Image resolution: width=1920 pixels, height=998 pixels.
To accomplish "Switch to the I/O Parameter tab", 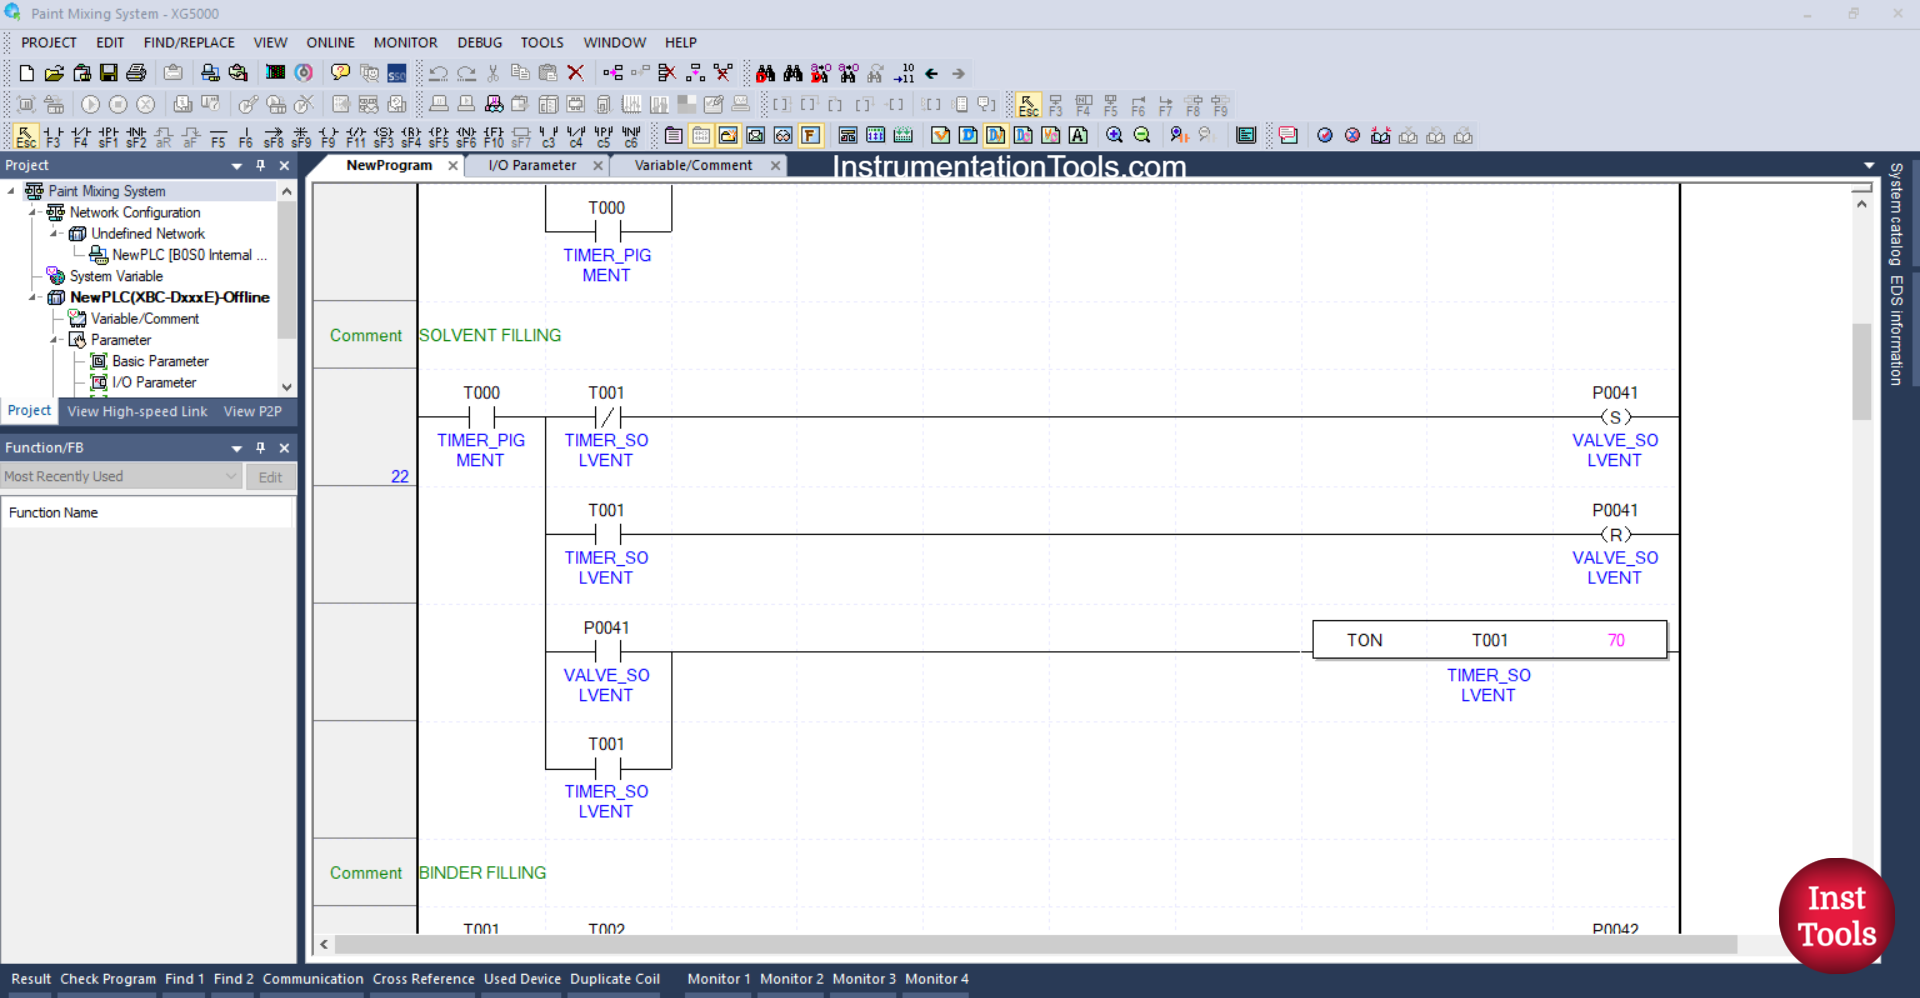I will [530, 165].
